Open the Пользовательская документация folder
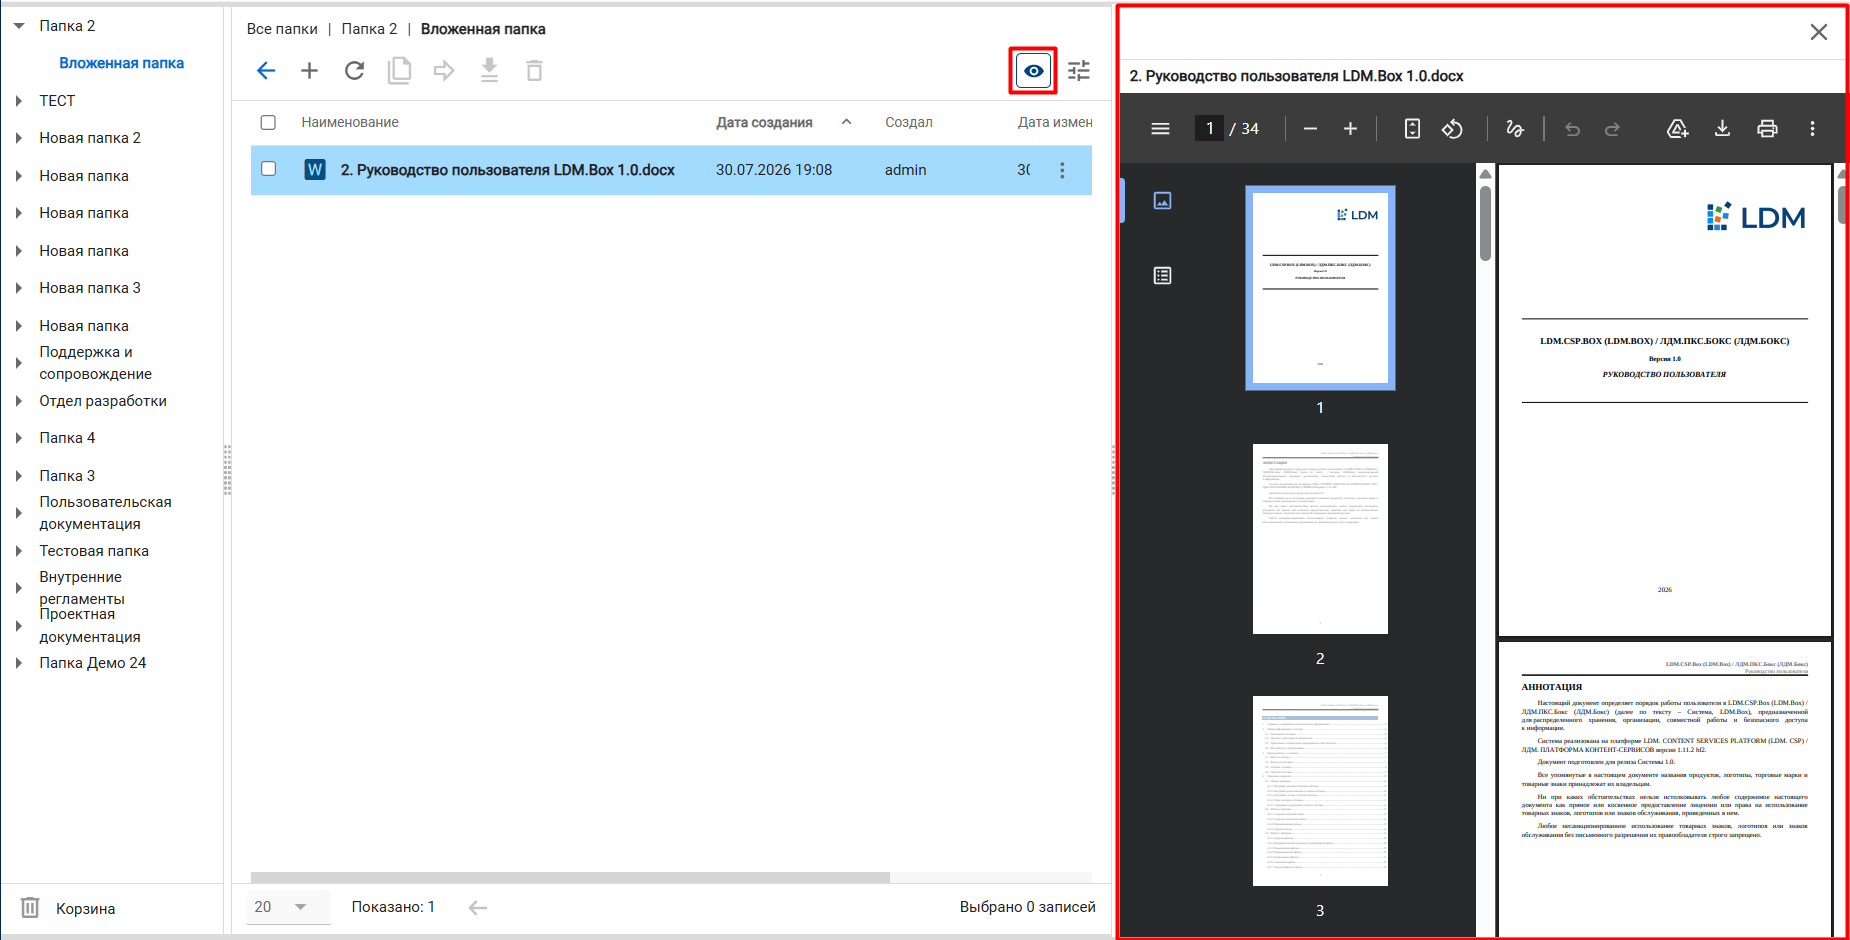1850x940 pixels. pos(105,513)
